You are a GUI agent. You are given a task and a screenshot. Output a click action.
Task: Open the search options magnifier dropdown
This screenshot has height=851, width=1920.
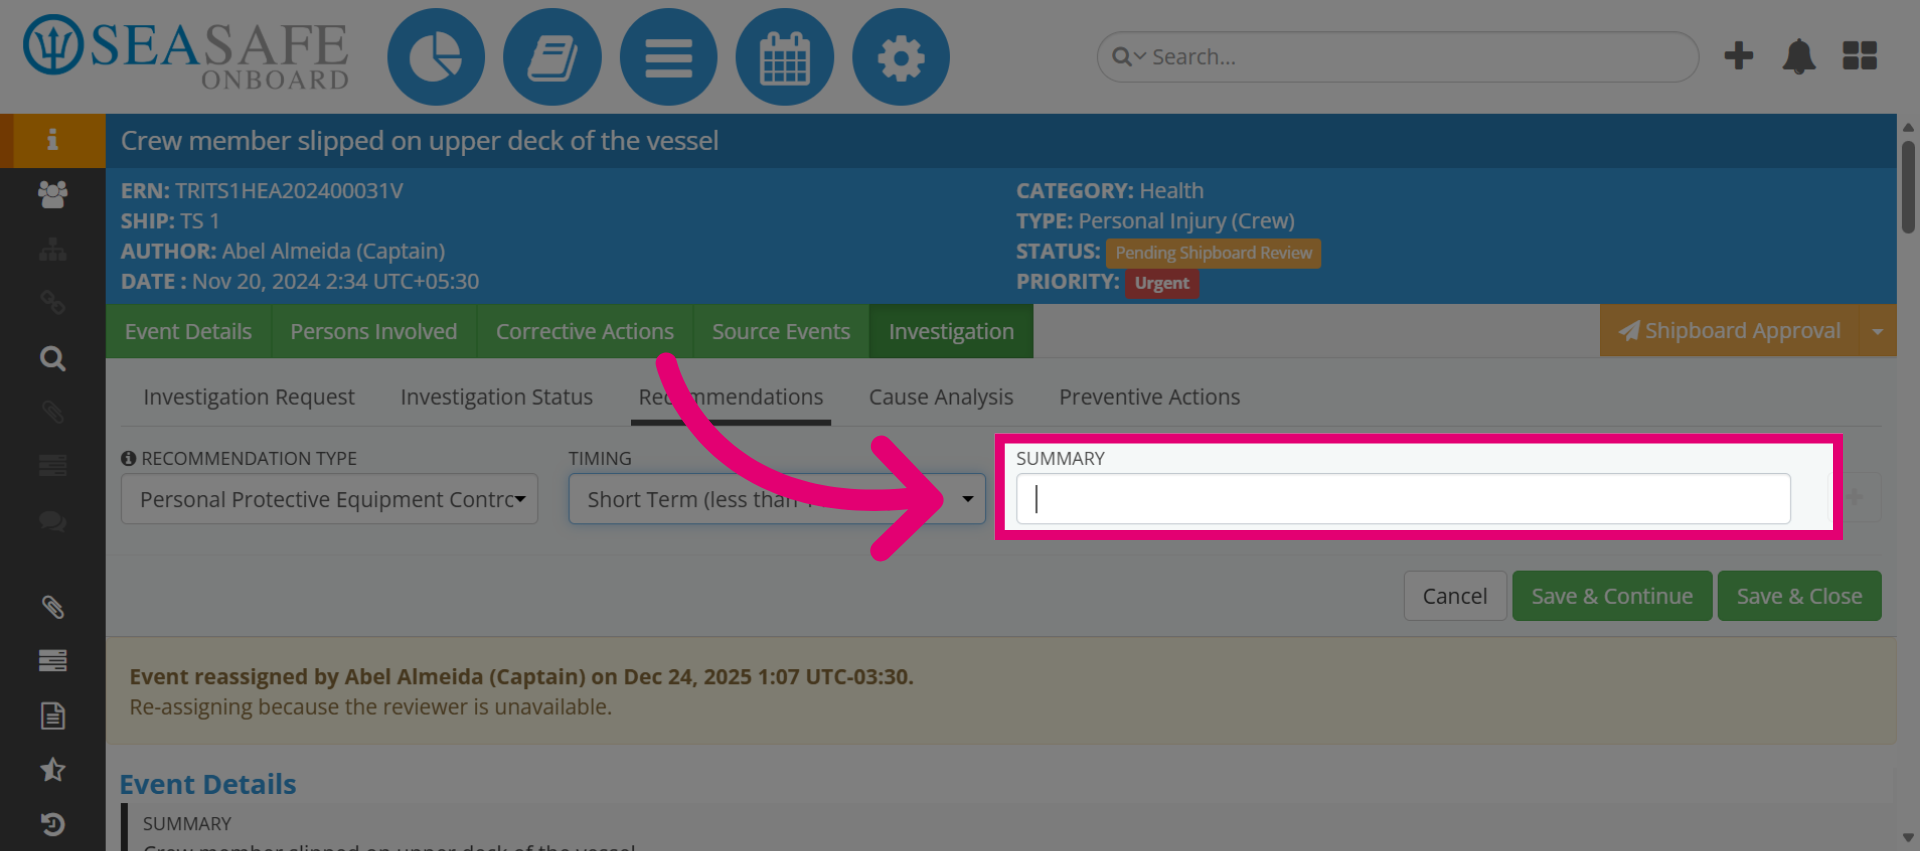pyautogui.click(x=1129, y=57)
